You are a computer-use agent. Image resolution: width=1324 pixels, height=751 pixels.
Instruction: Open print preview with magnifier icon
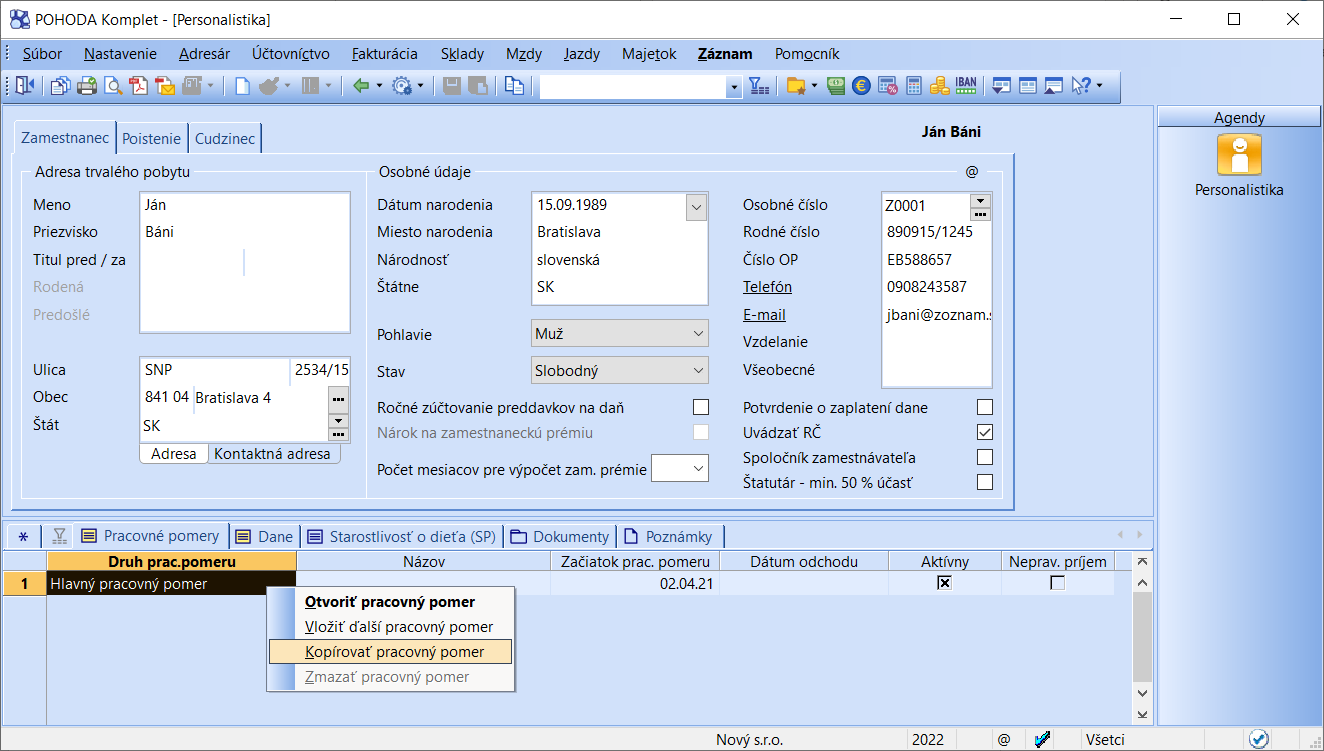click(x=113, y=86)
